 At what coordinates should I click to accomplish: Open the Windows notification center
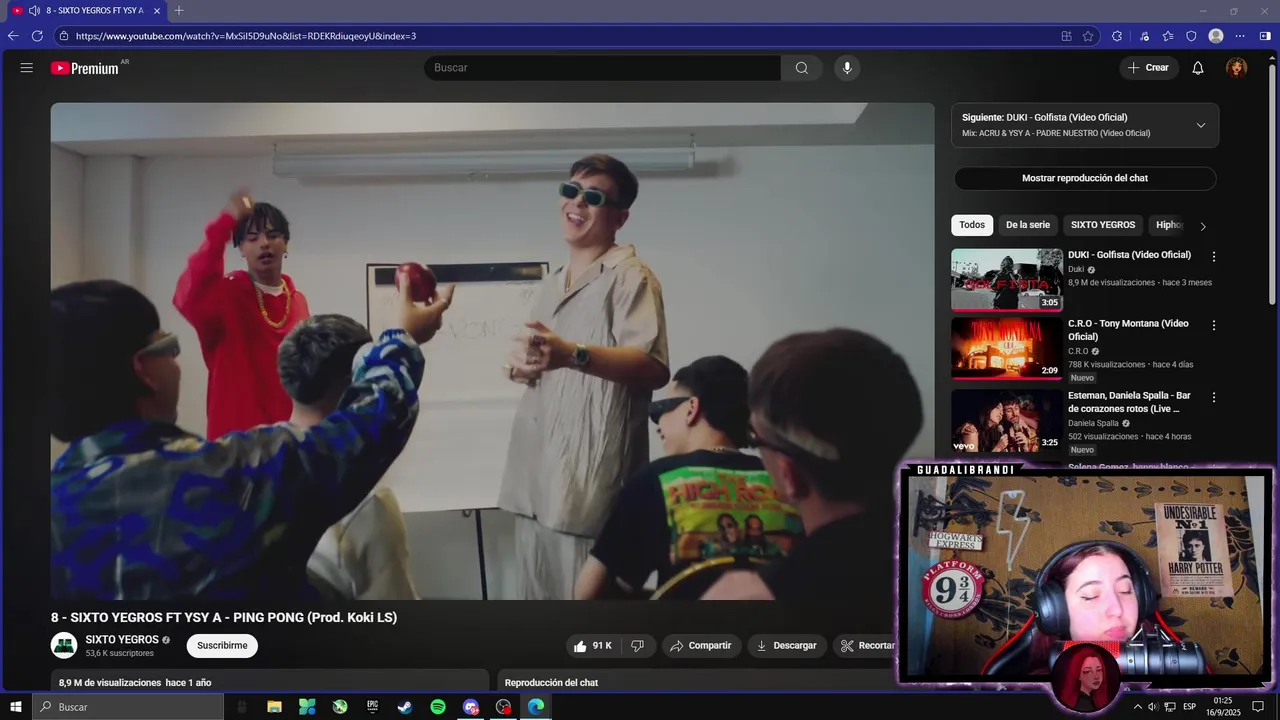click(1259, 707)
